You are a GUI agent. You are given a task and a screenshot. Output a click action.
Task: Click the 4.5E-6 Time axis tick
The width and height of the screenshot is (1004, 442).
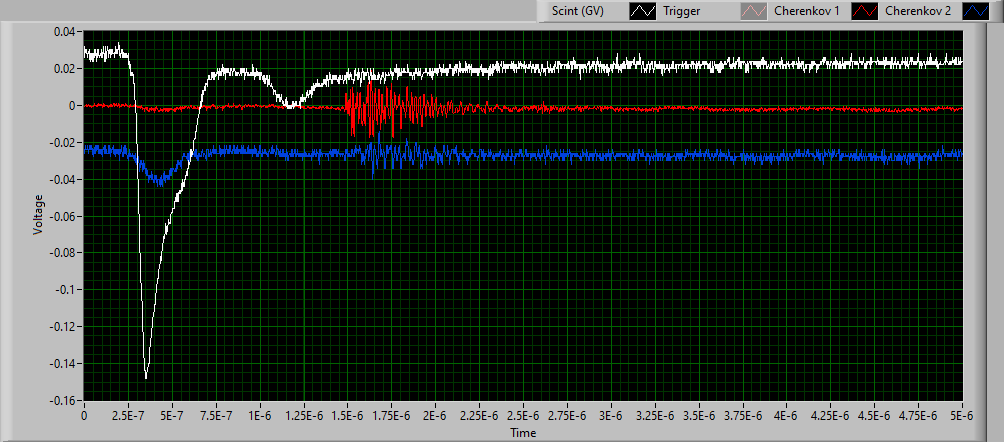click(875, 415)
